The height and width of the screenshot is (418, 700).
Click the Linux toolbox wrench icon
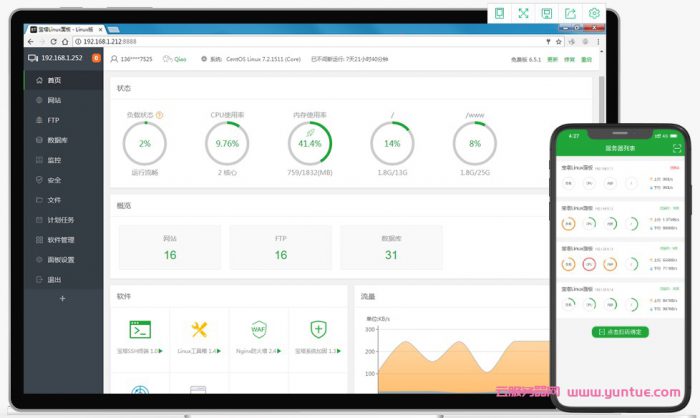click(x=199, y=329)
